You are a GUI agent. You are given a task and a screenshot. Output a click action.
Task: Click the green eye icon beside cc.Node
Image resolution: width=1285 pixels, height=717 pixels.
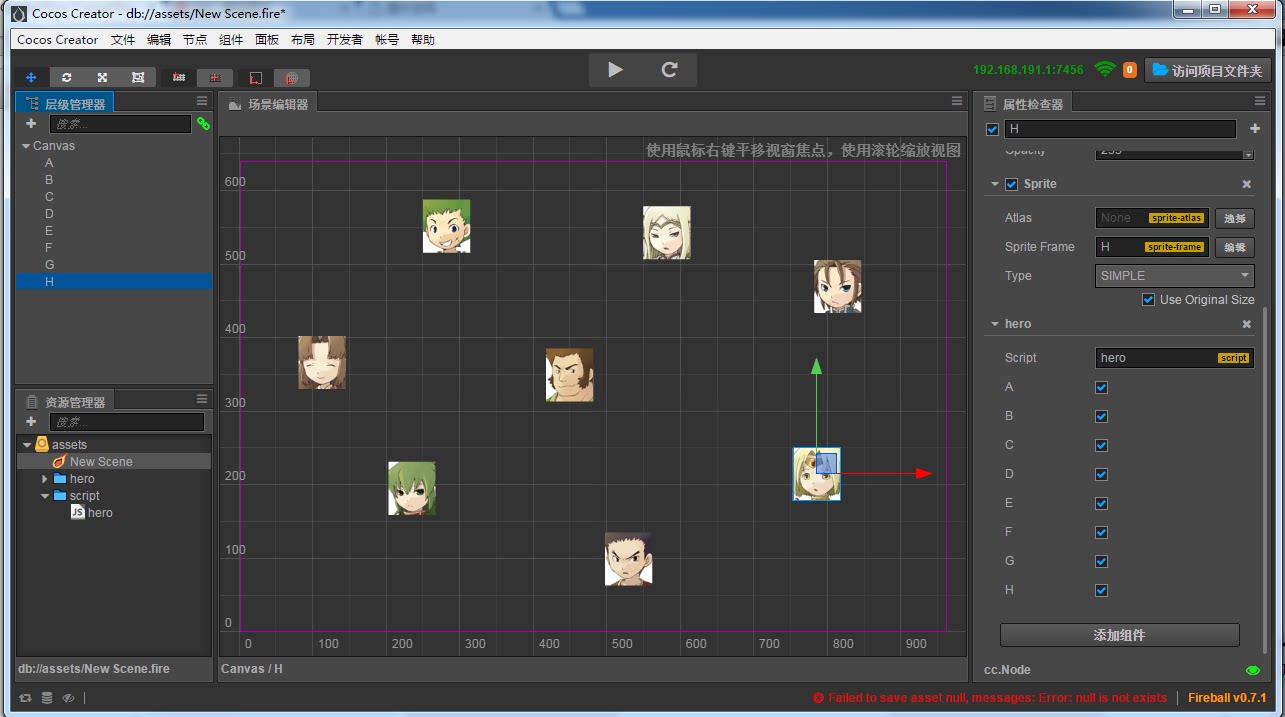coord(1253,670)
